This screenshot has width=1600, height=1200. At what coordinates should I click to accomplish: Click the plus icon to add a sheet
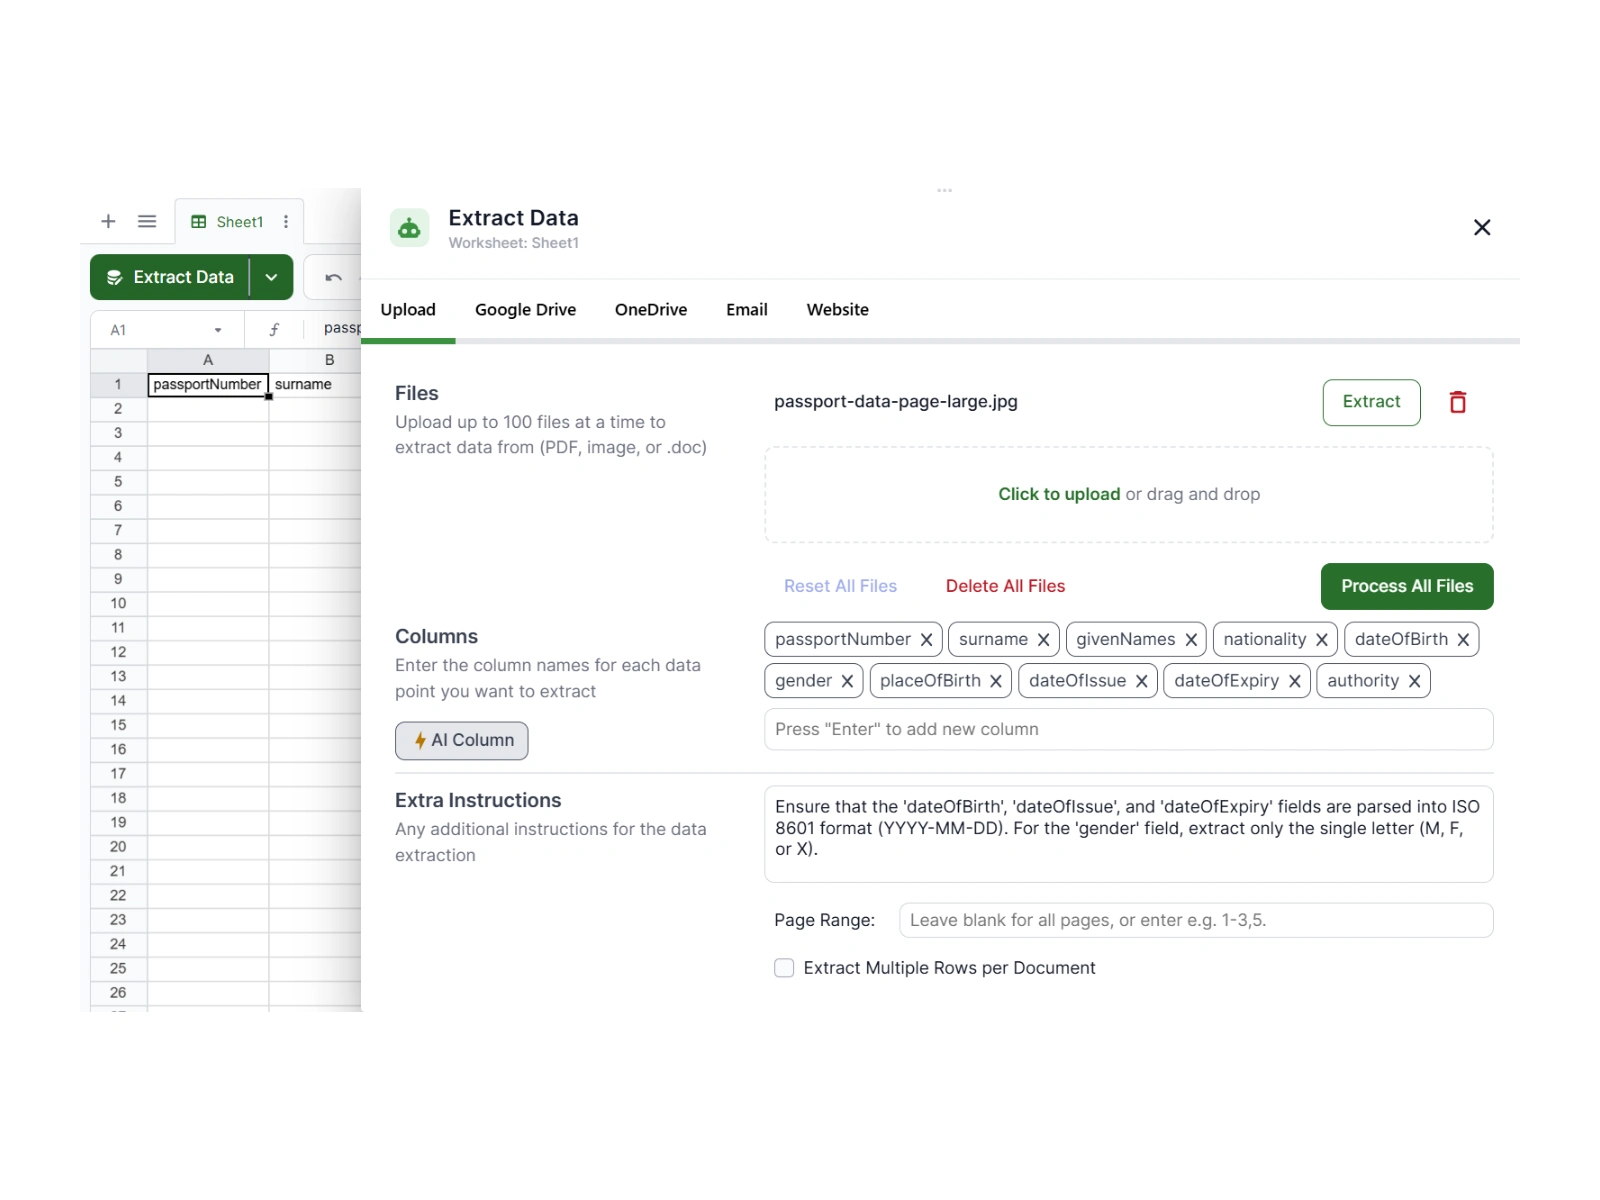click(108, 221)
